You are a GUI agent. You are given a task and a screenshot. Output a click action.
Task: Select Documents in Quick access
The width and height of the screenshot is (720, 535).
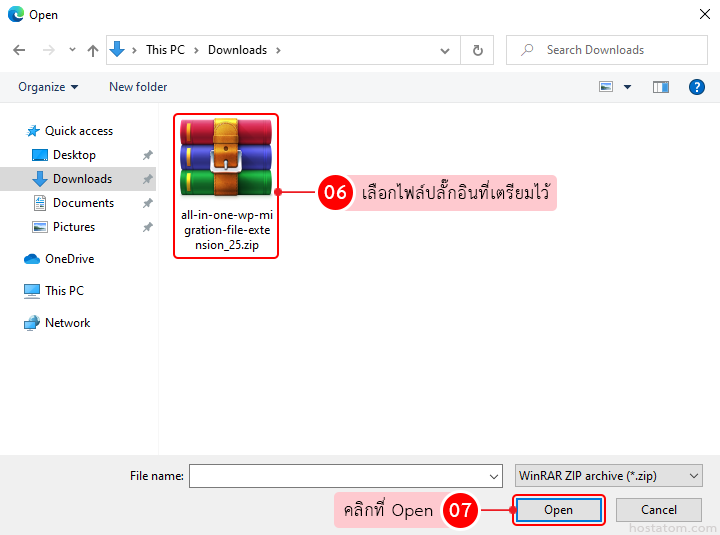(x=83, y=203)
